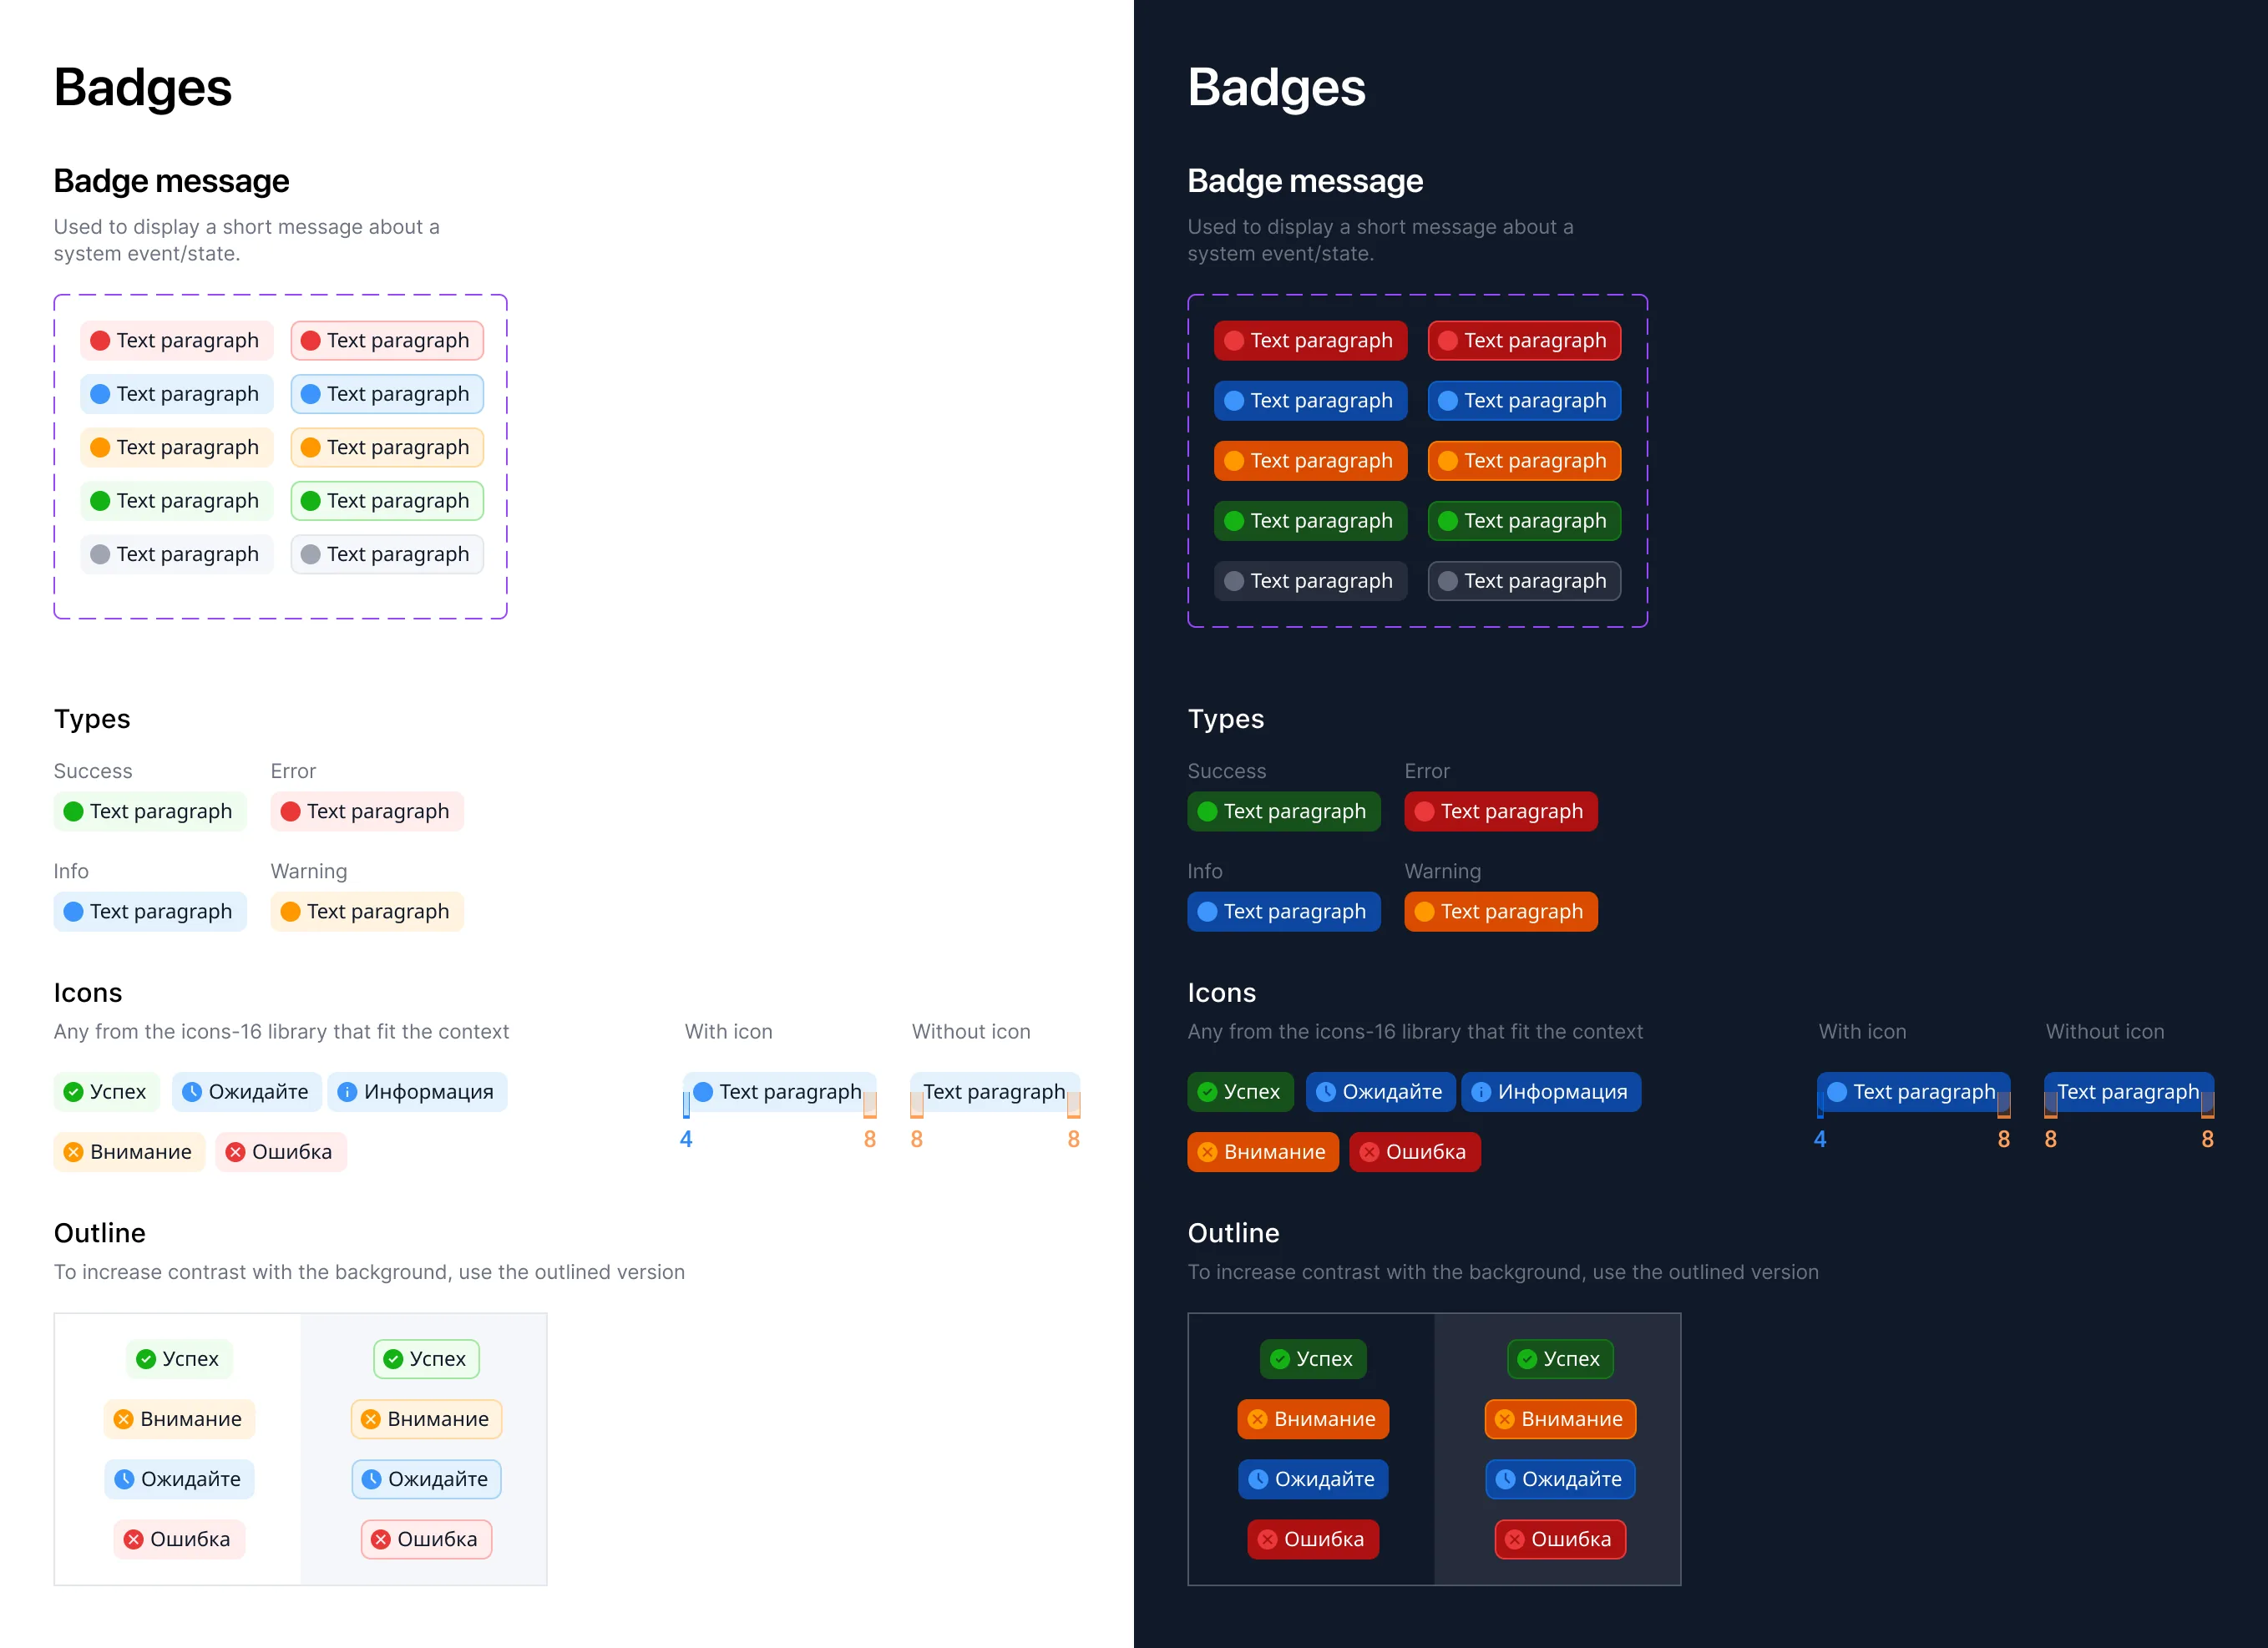2268x1648 pixels.
Task: Click the info icon on the dark Информация badge
Action: [x=1481, y=1092]
